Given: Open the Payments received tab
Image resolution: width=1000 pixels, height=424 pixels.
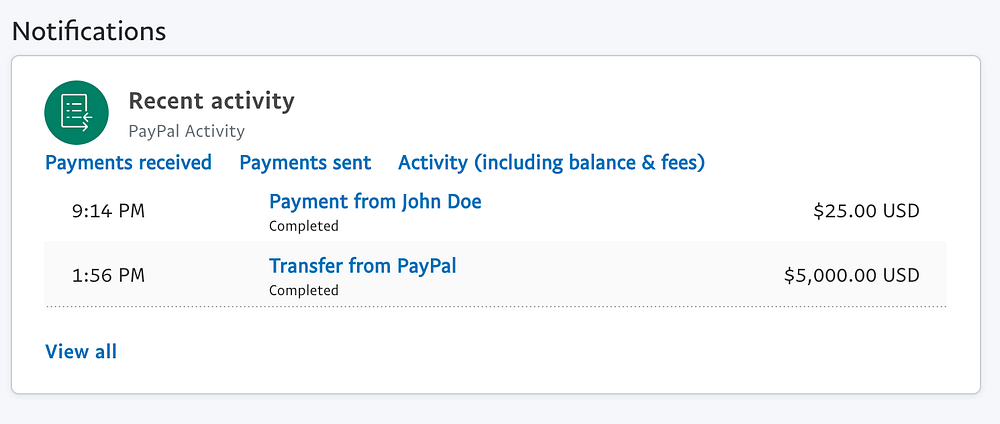Looking at the screenshot, I should coord(128,162).
